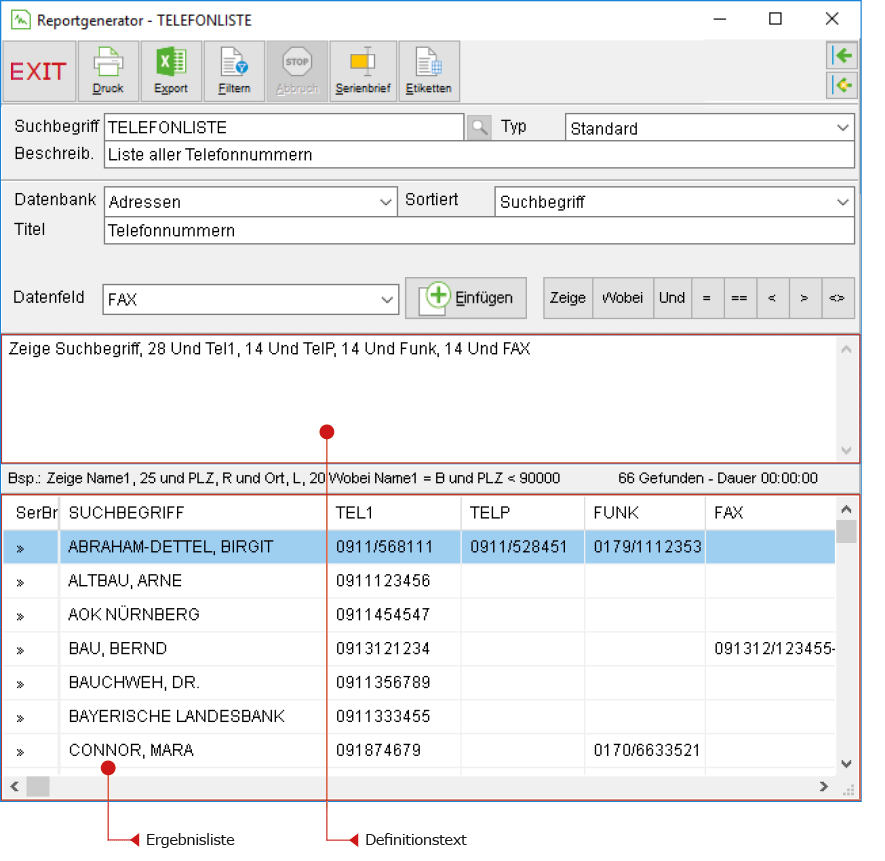Insert the greater-than operator
The width and height of the screenshot is (885, 861).
tap(805, 298)
